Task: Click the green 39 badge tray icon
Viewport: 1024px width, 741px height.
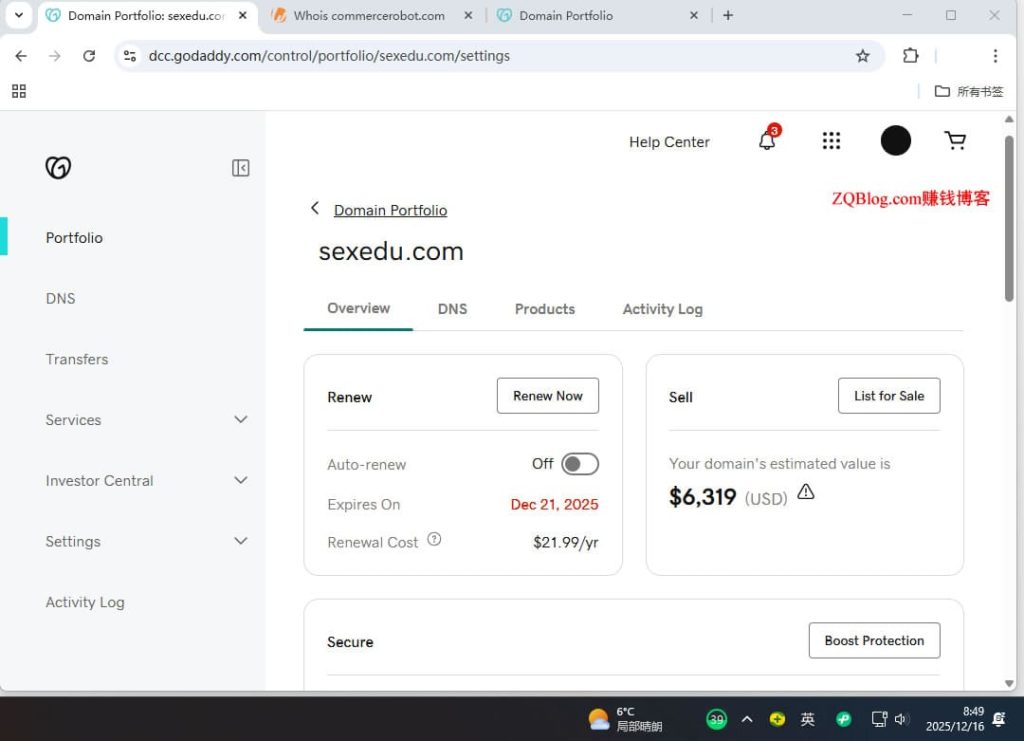Action: (716, 719)
